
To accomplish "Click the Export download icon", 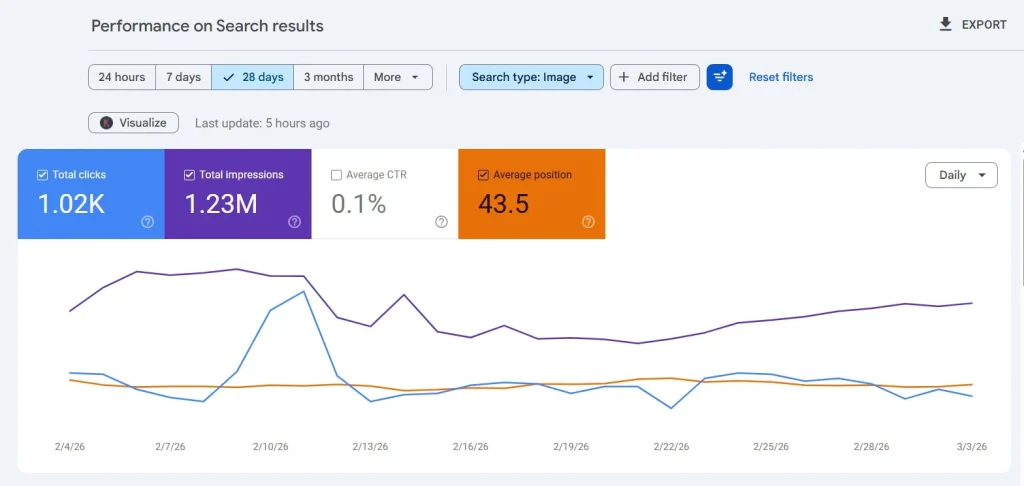I will (x=945, y=25).
